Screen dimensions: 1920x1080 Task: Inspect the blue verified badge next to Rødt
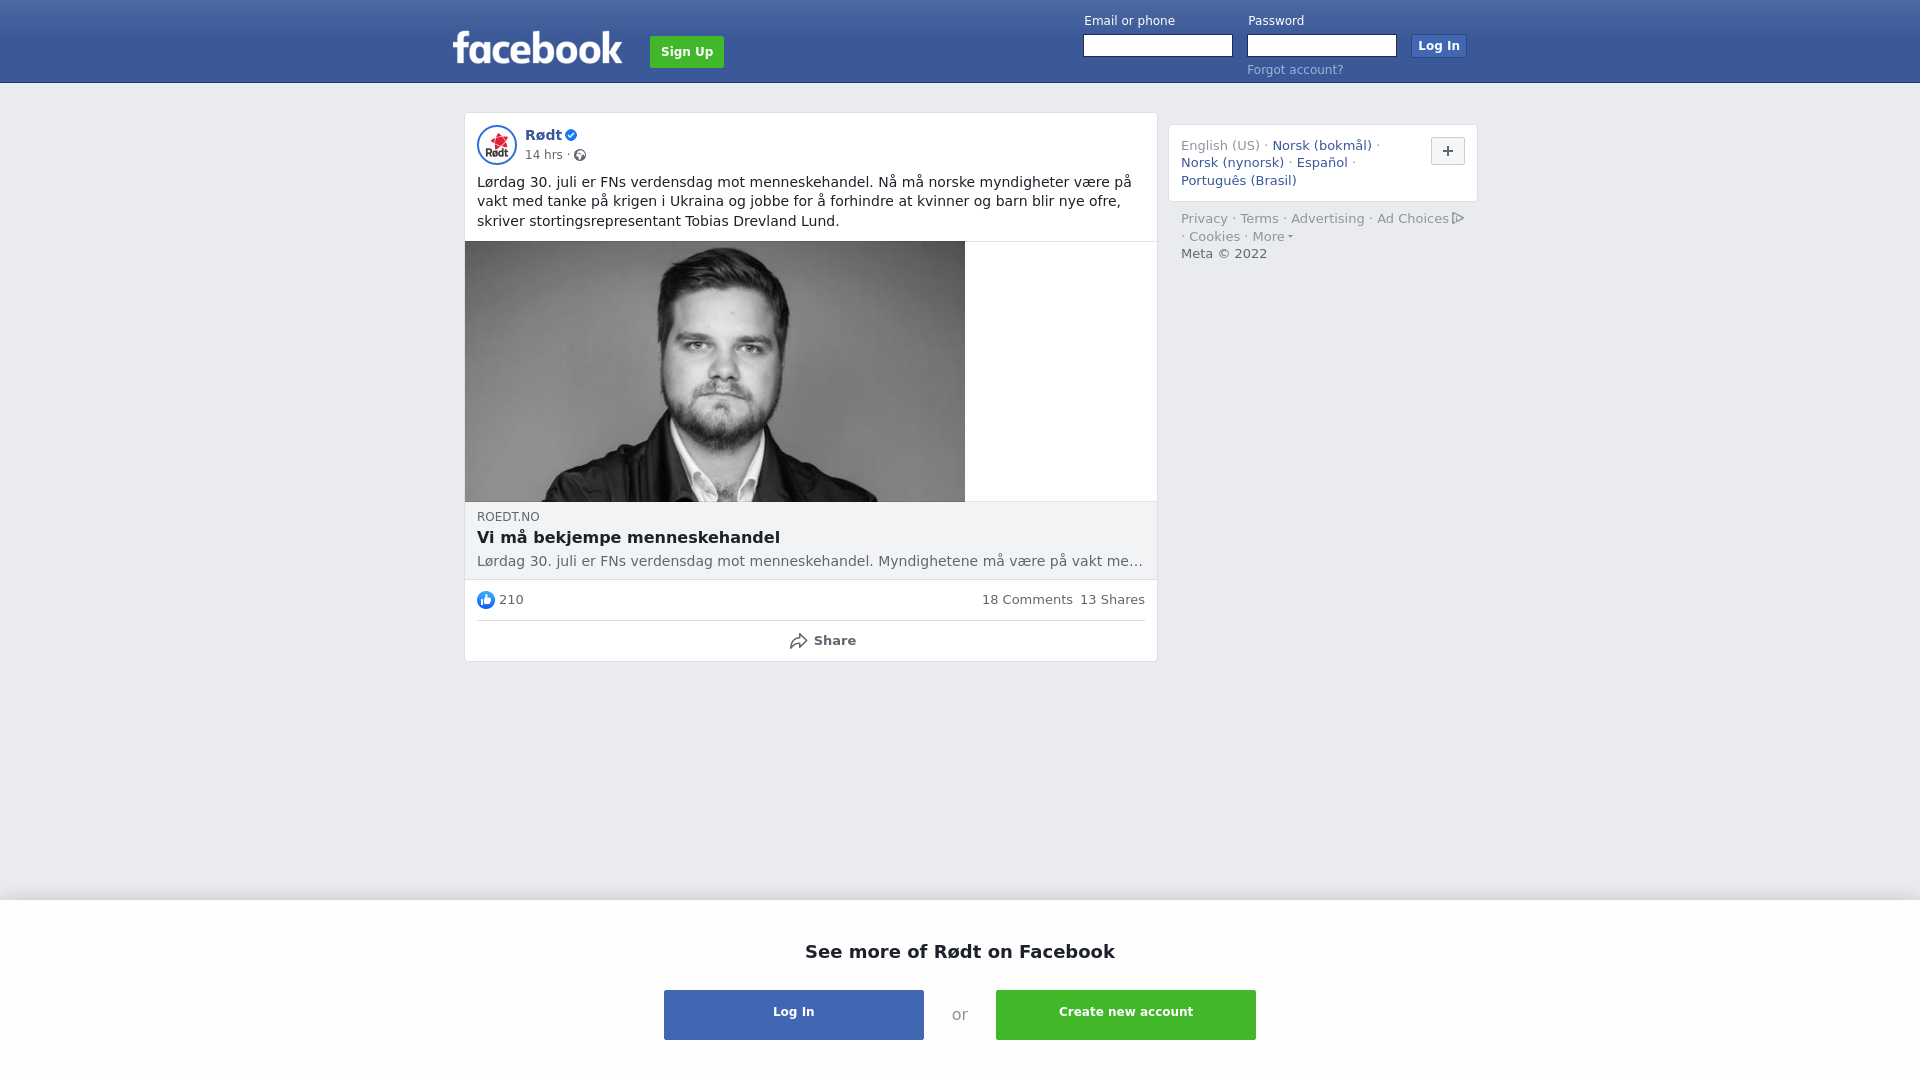click(571, 135)
